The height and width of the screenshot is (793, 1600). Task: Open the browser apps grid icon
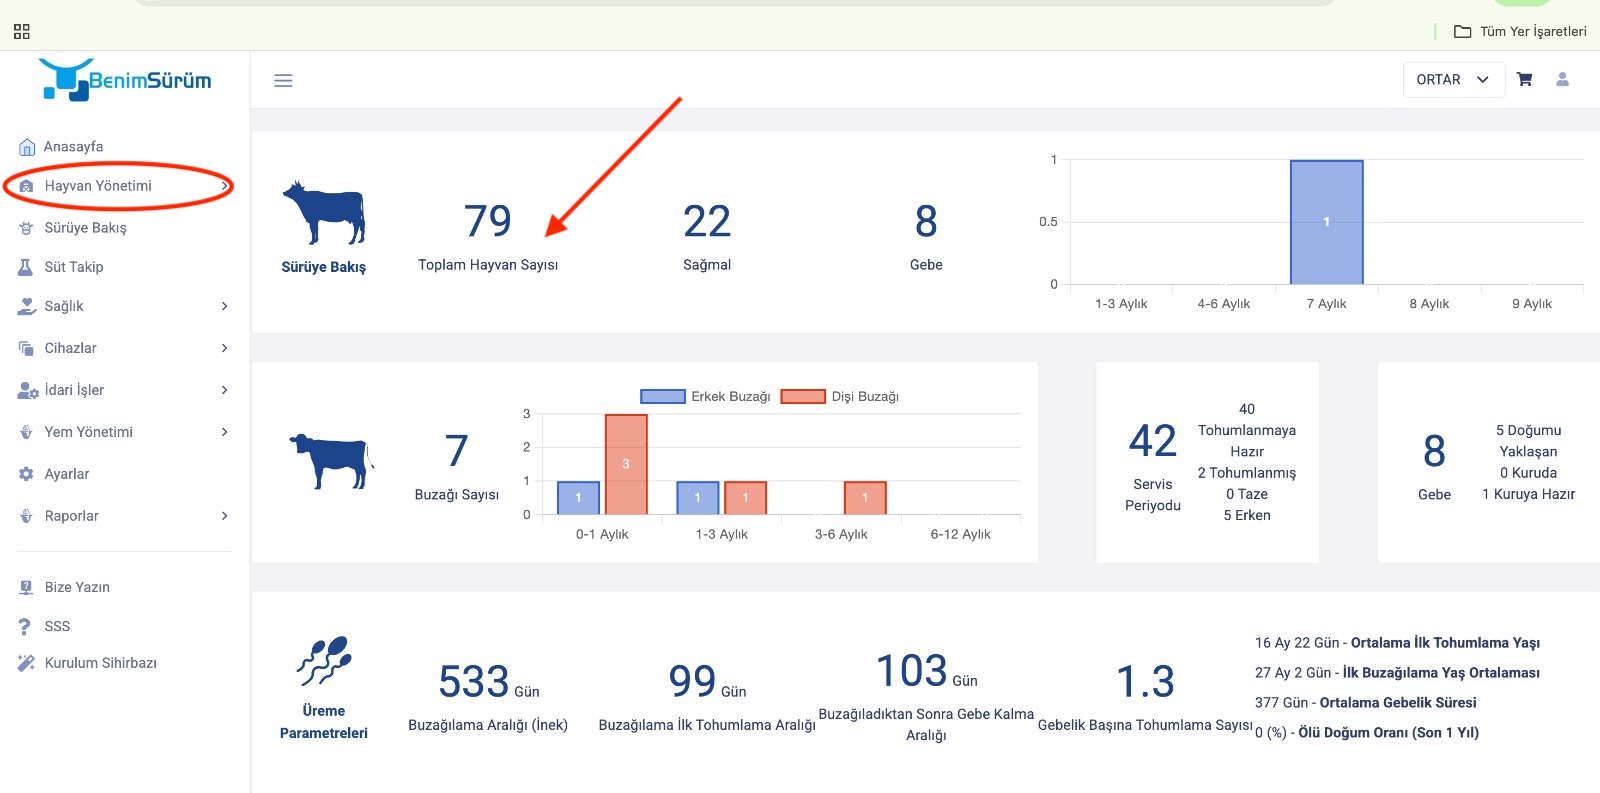pos(22,32)
